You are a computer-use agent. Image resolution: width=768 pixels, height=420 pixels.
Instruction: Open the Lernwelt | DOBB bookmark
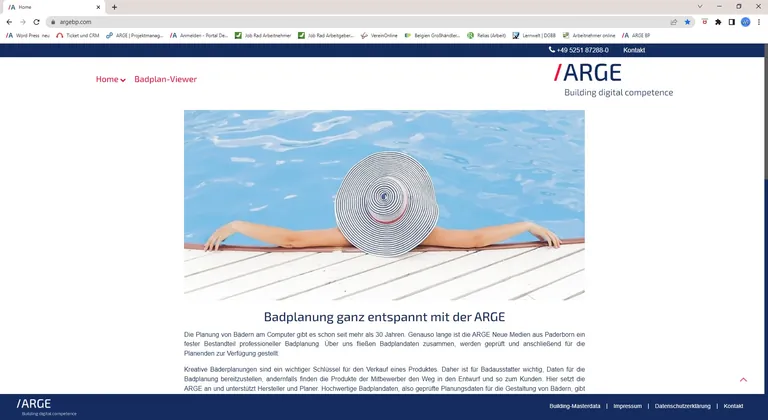(540, 35)
